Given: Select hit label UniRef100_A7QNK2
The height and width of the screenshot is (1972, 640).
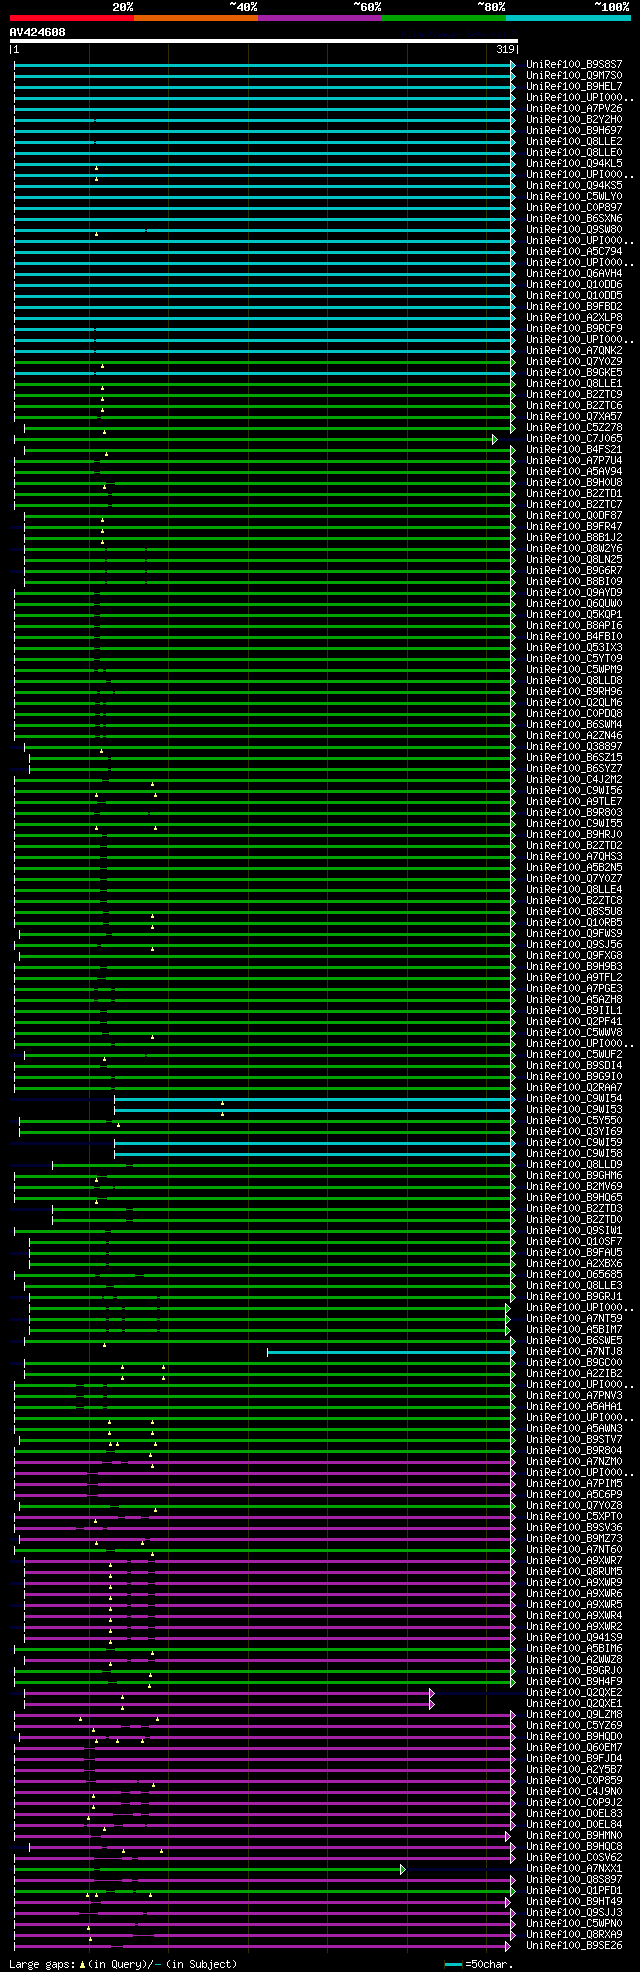Looking at the screenshot, I should 574,350.
